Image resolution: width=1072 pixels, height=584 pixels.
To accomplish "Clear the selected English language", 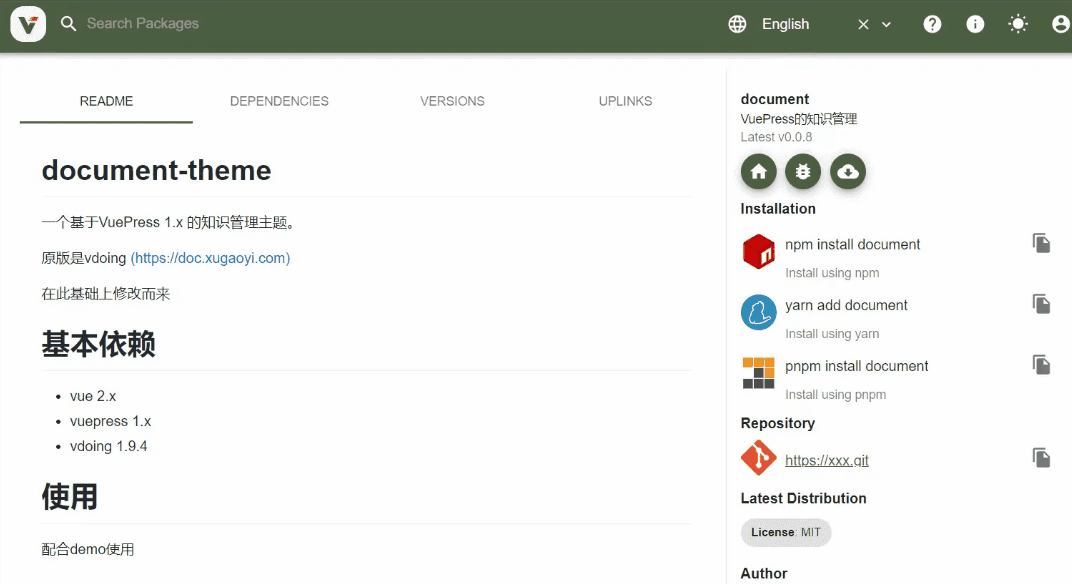I will [x=863, y=25].
